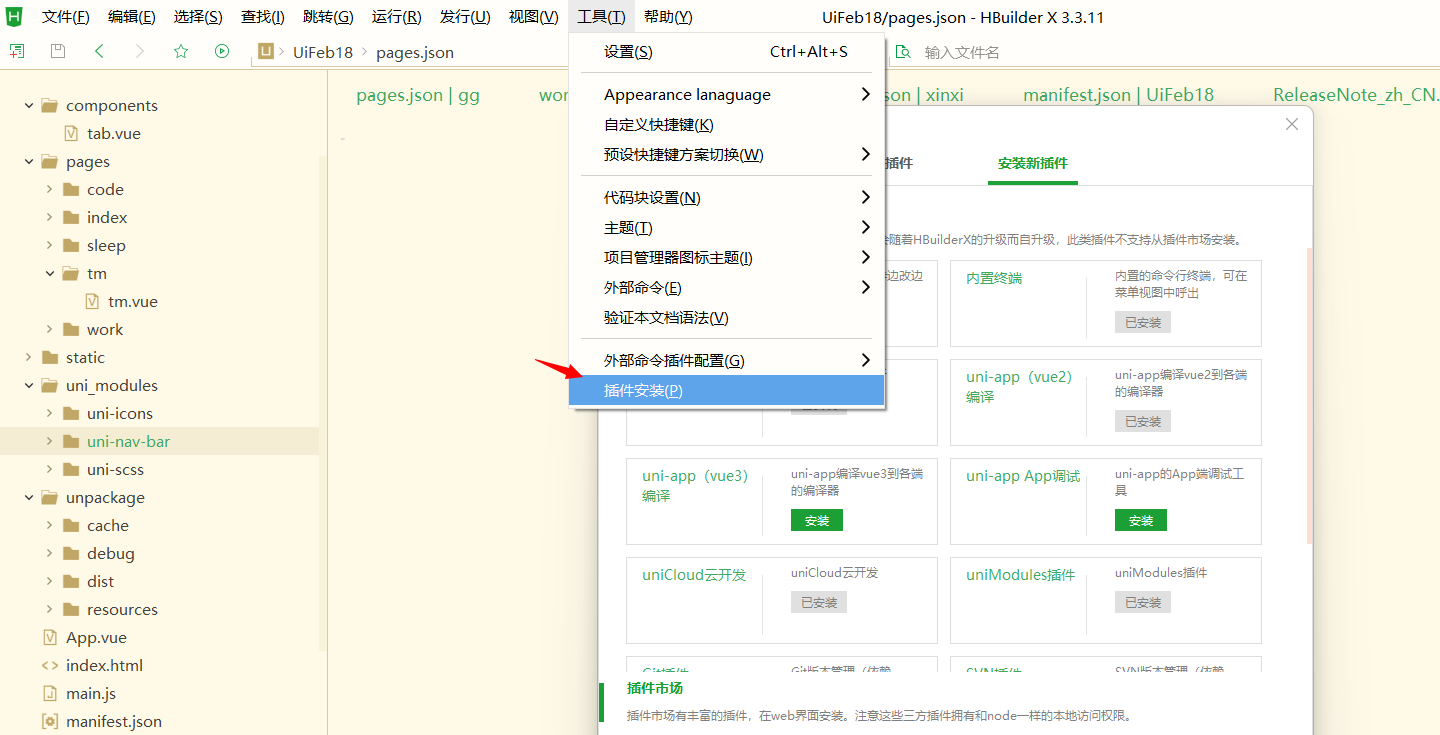The width and height of the screenshot is (1440, 735).
Task: Click the HBuilder X logo icon
Action: pos(15,16)
